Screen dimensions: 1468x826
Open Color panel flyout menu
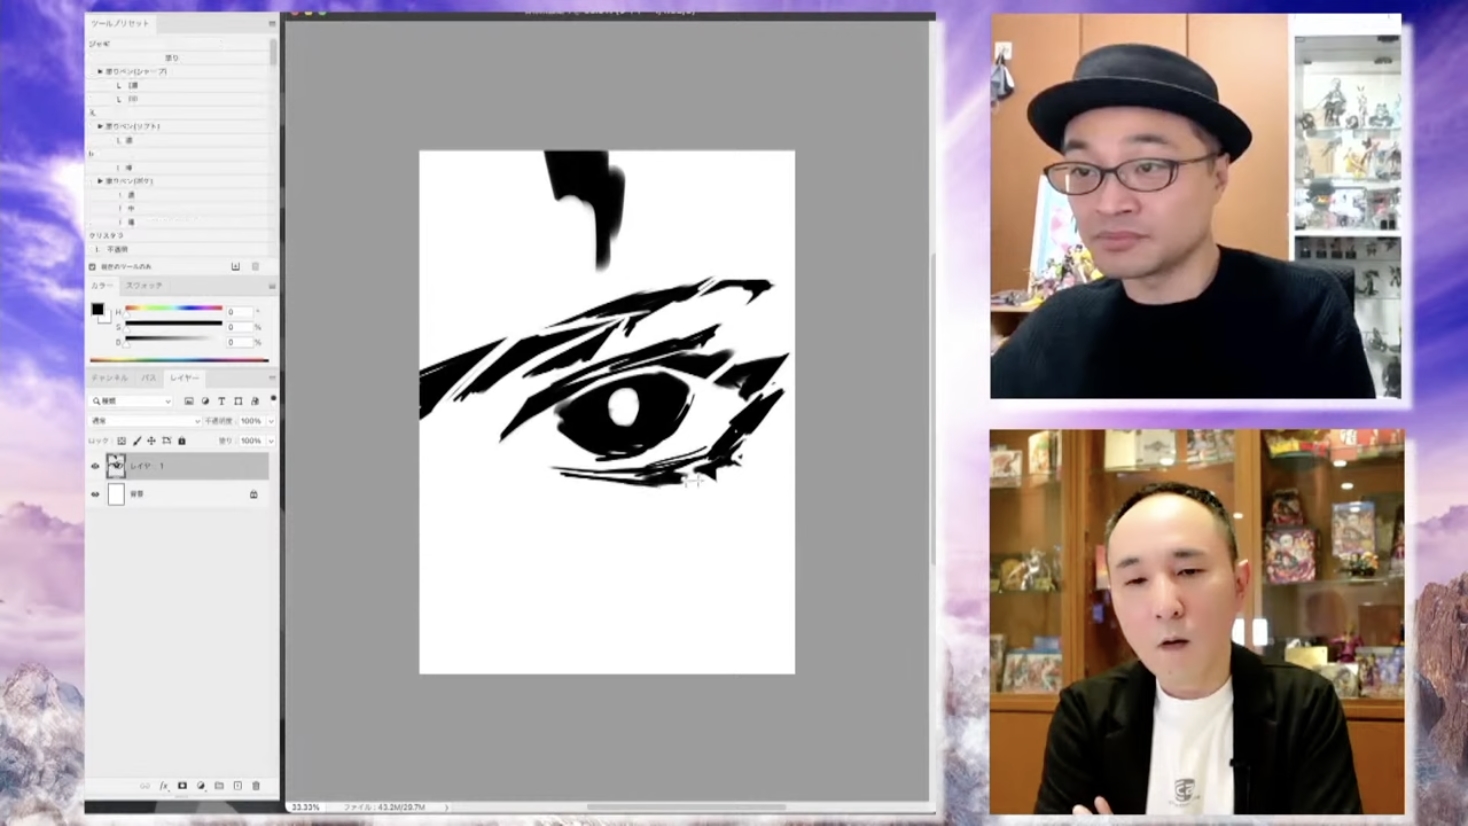272,286
